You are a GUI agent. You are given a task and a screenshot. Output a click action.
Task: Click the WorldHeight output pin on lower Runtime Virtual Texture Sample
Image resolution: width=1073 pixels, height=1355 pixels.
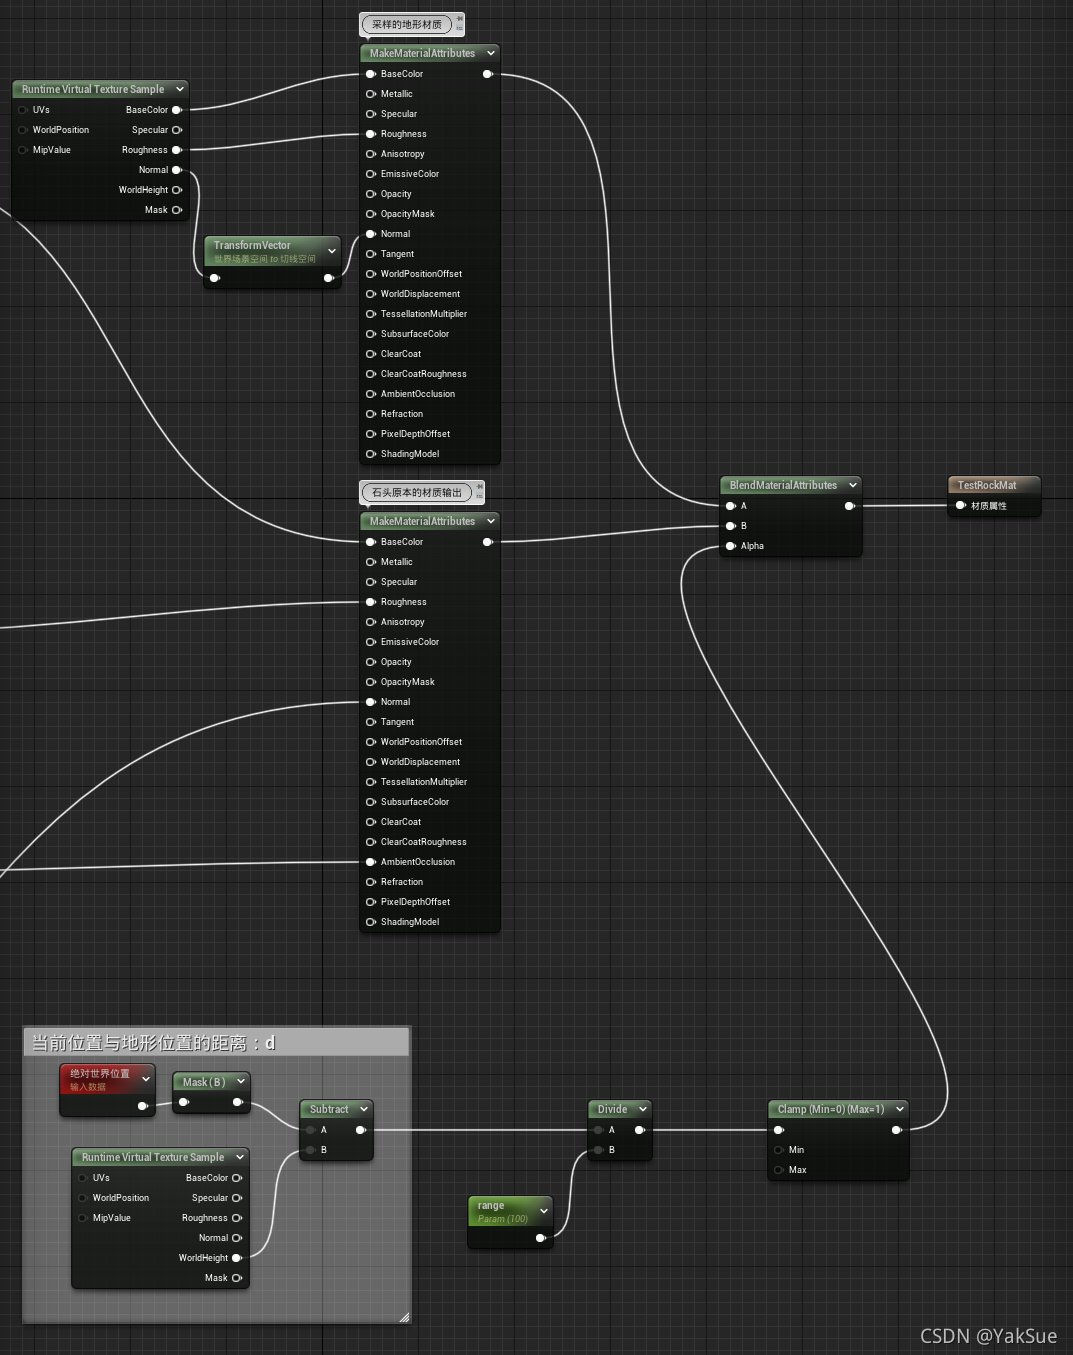pos(237,1257)
